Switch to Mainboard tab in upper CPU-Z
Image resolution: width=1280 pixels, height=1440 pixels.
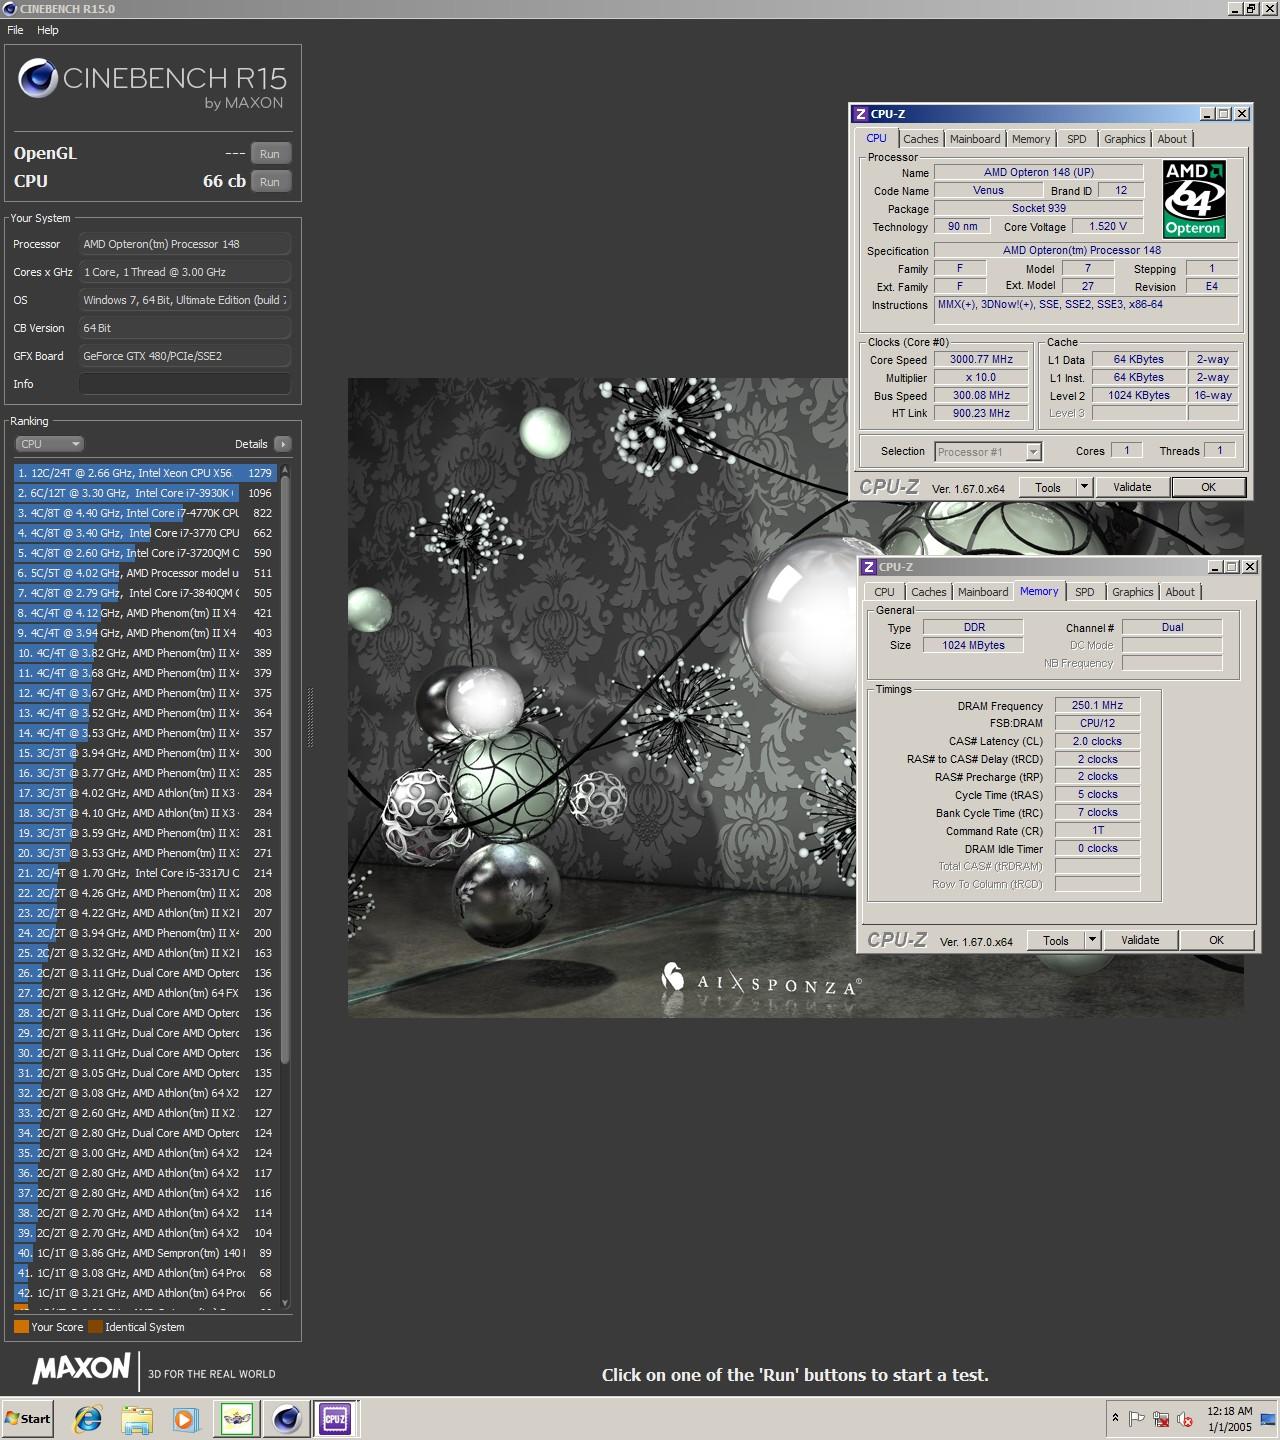(x=975, y=140)
